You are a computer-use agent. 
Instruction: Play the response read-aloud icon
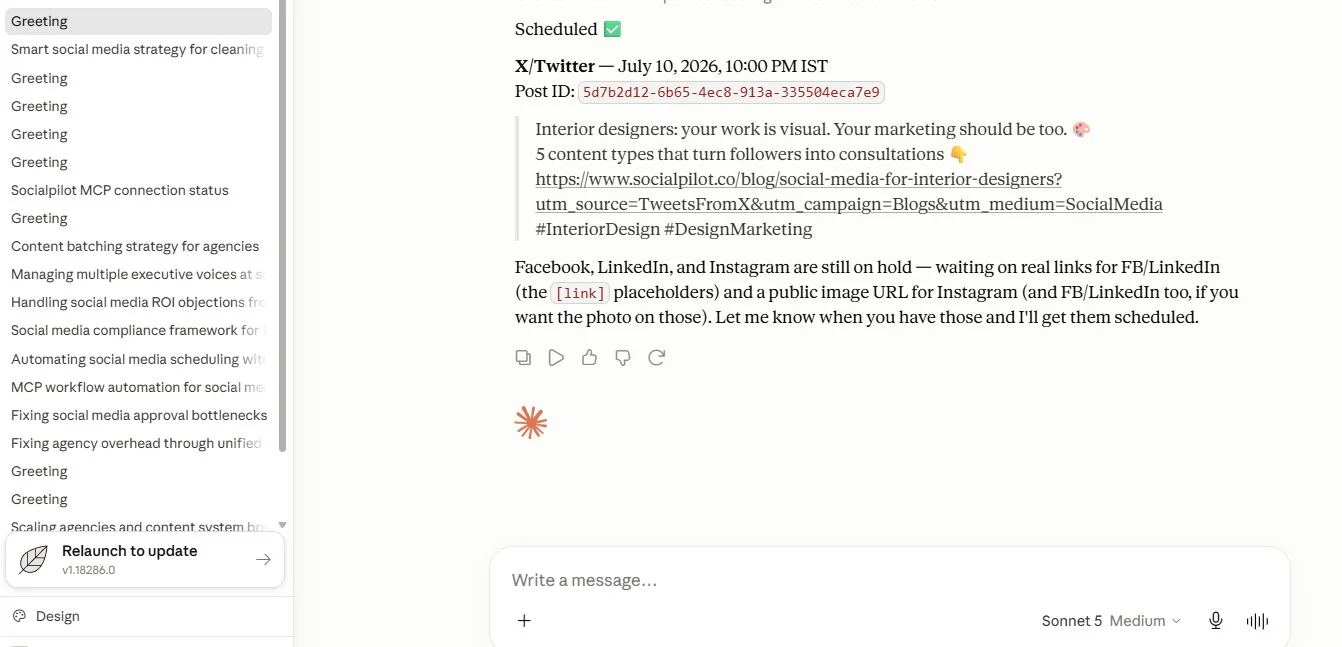click(556, 357)
